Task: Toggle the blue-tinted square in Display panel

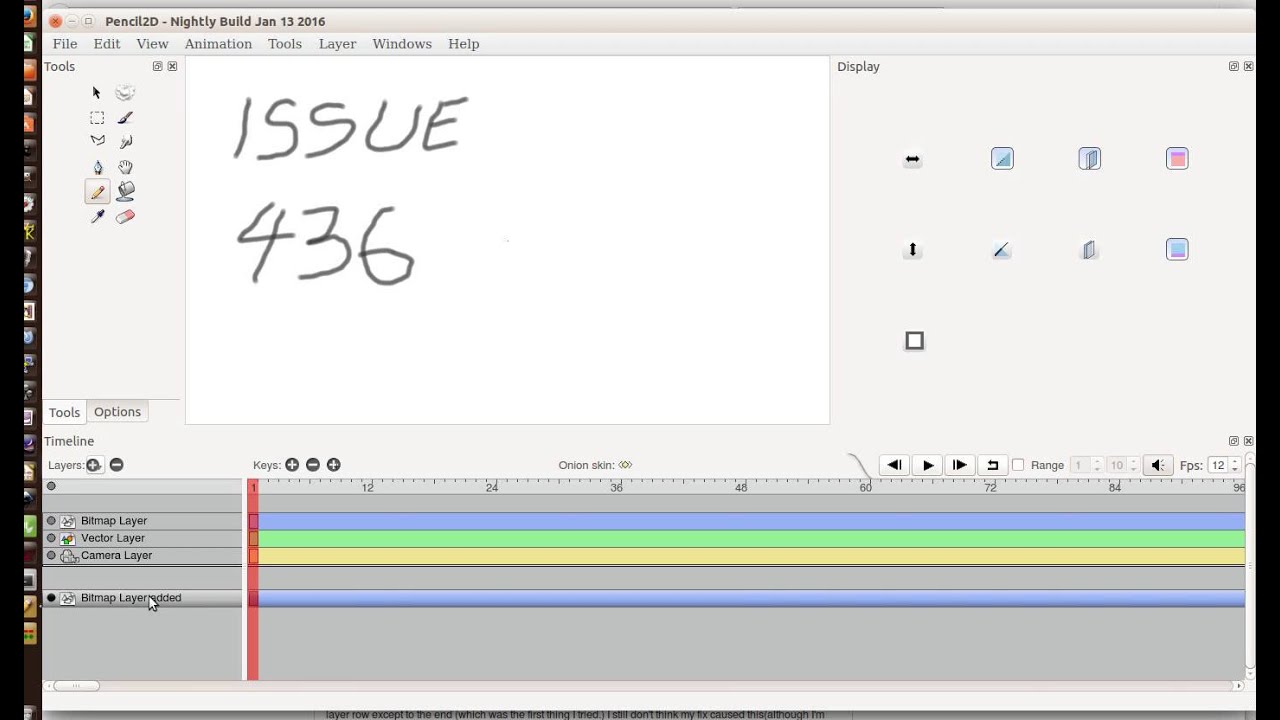Action: [1177, 250]
